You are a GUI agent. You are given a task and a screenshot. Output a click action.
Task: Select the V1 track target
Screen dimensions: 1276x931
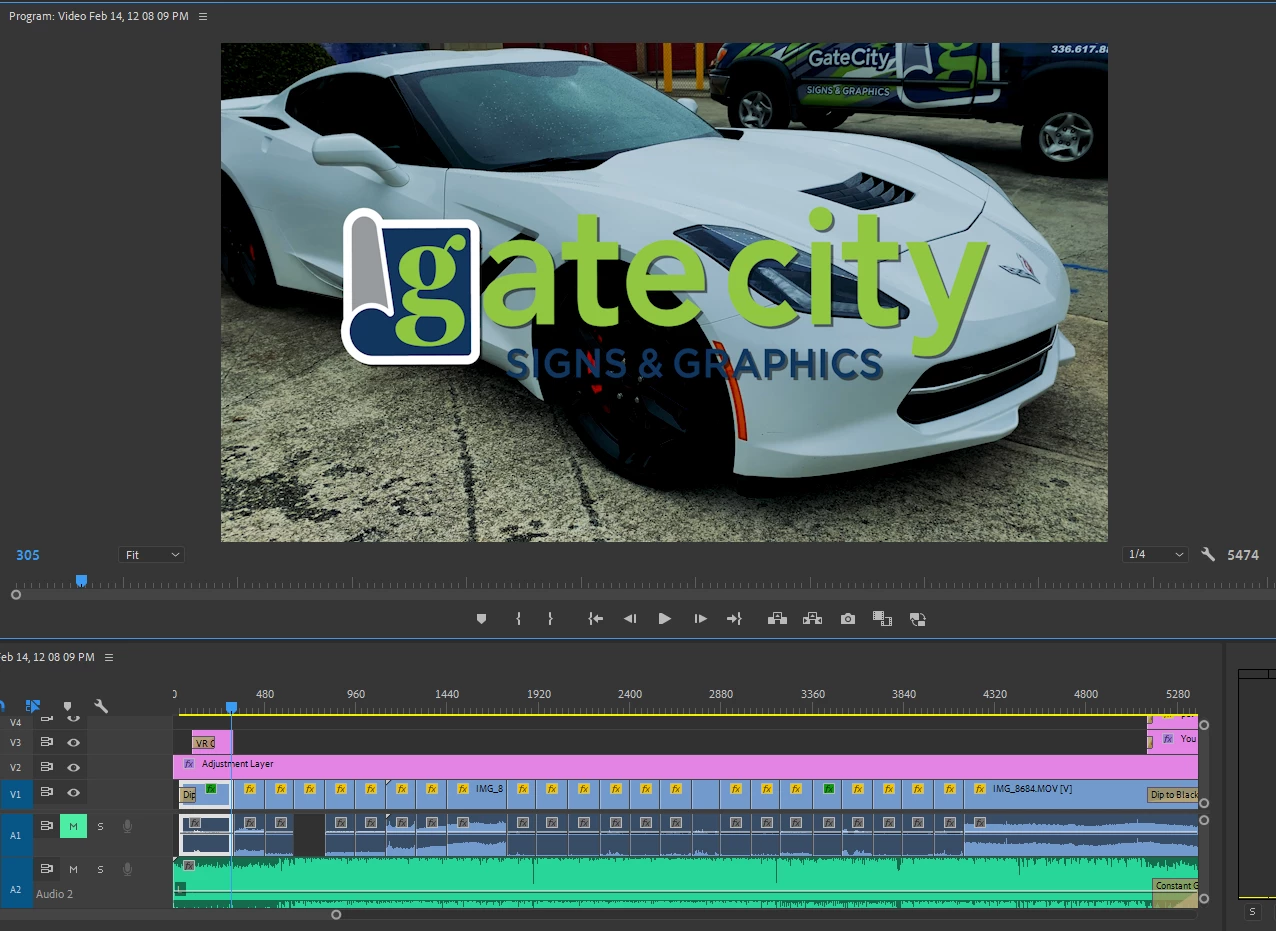pos(15,792)
